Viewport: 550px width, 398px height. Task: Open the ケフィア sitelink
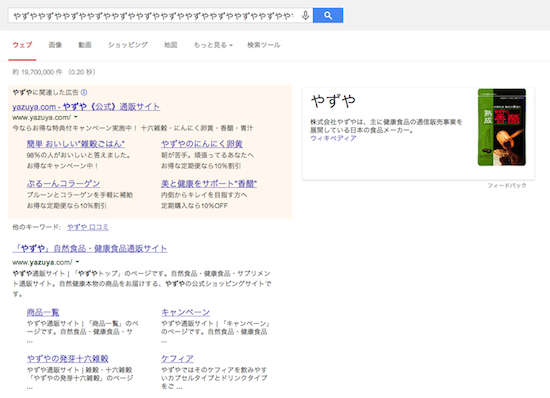pos(177,359)
